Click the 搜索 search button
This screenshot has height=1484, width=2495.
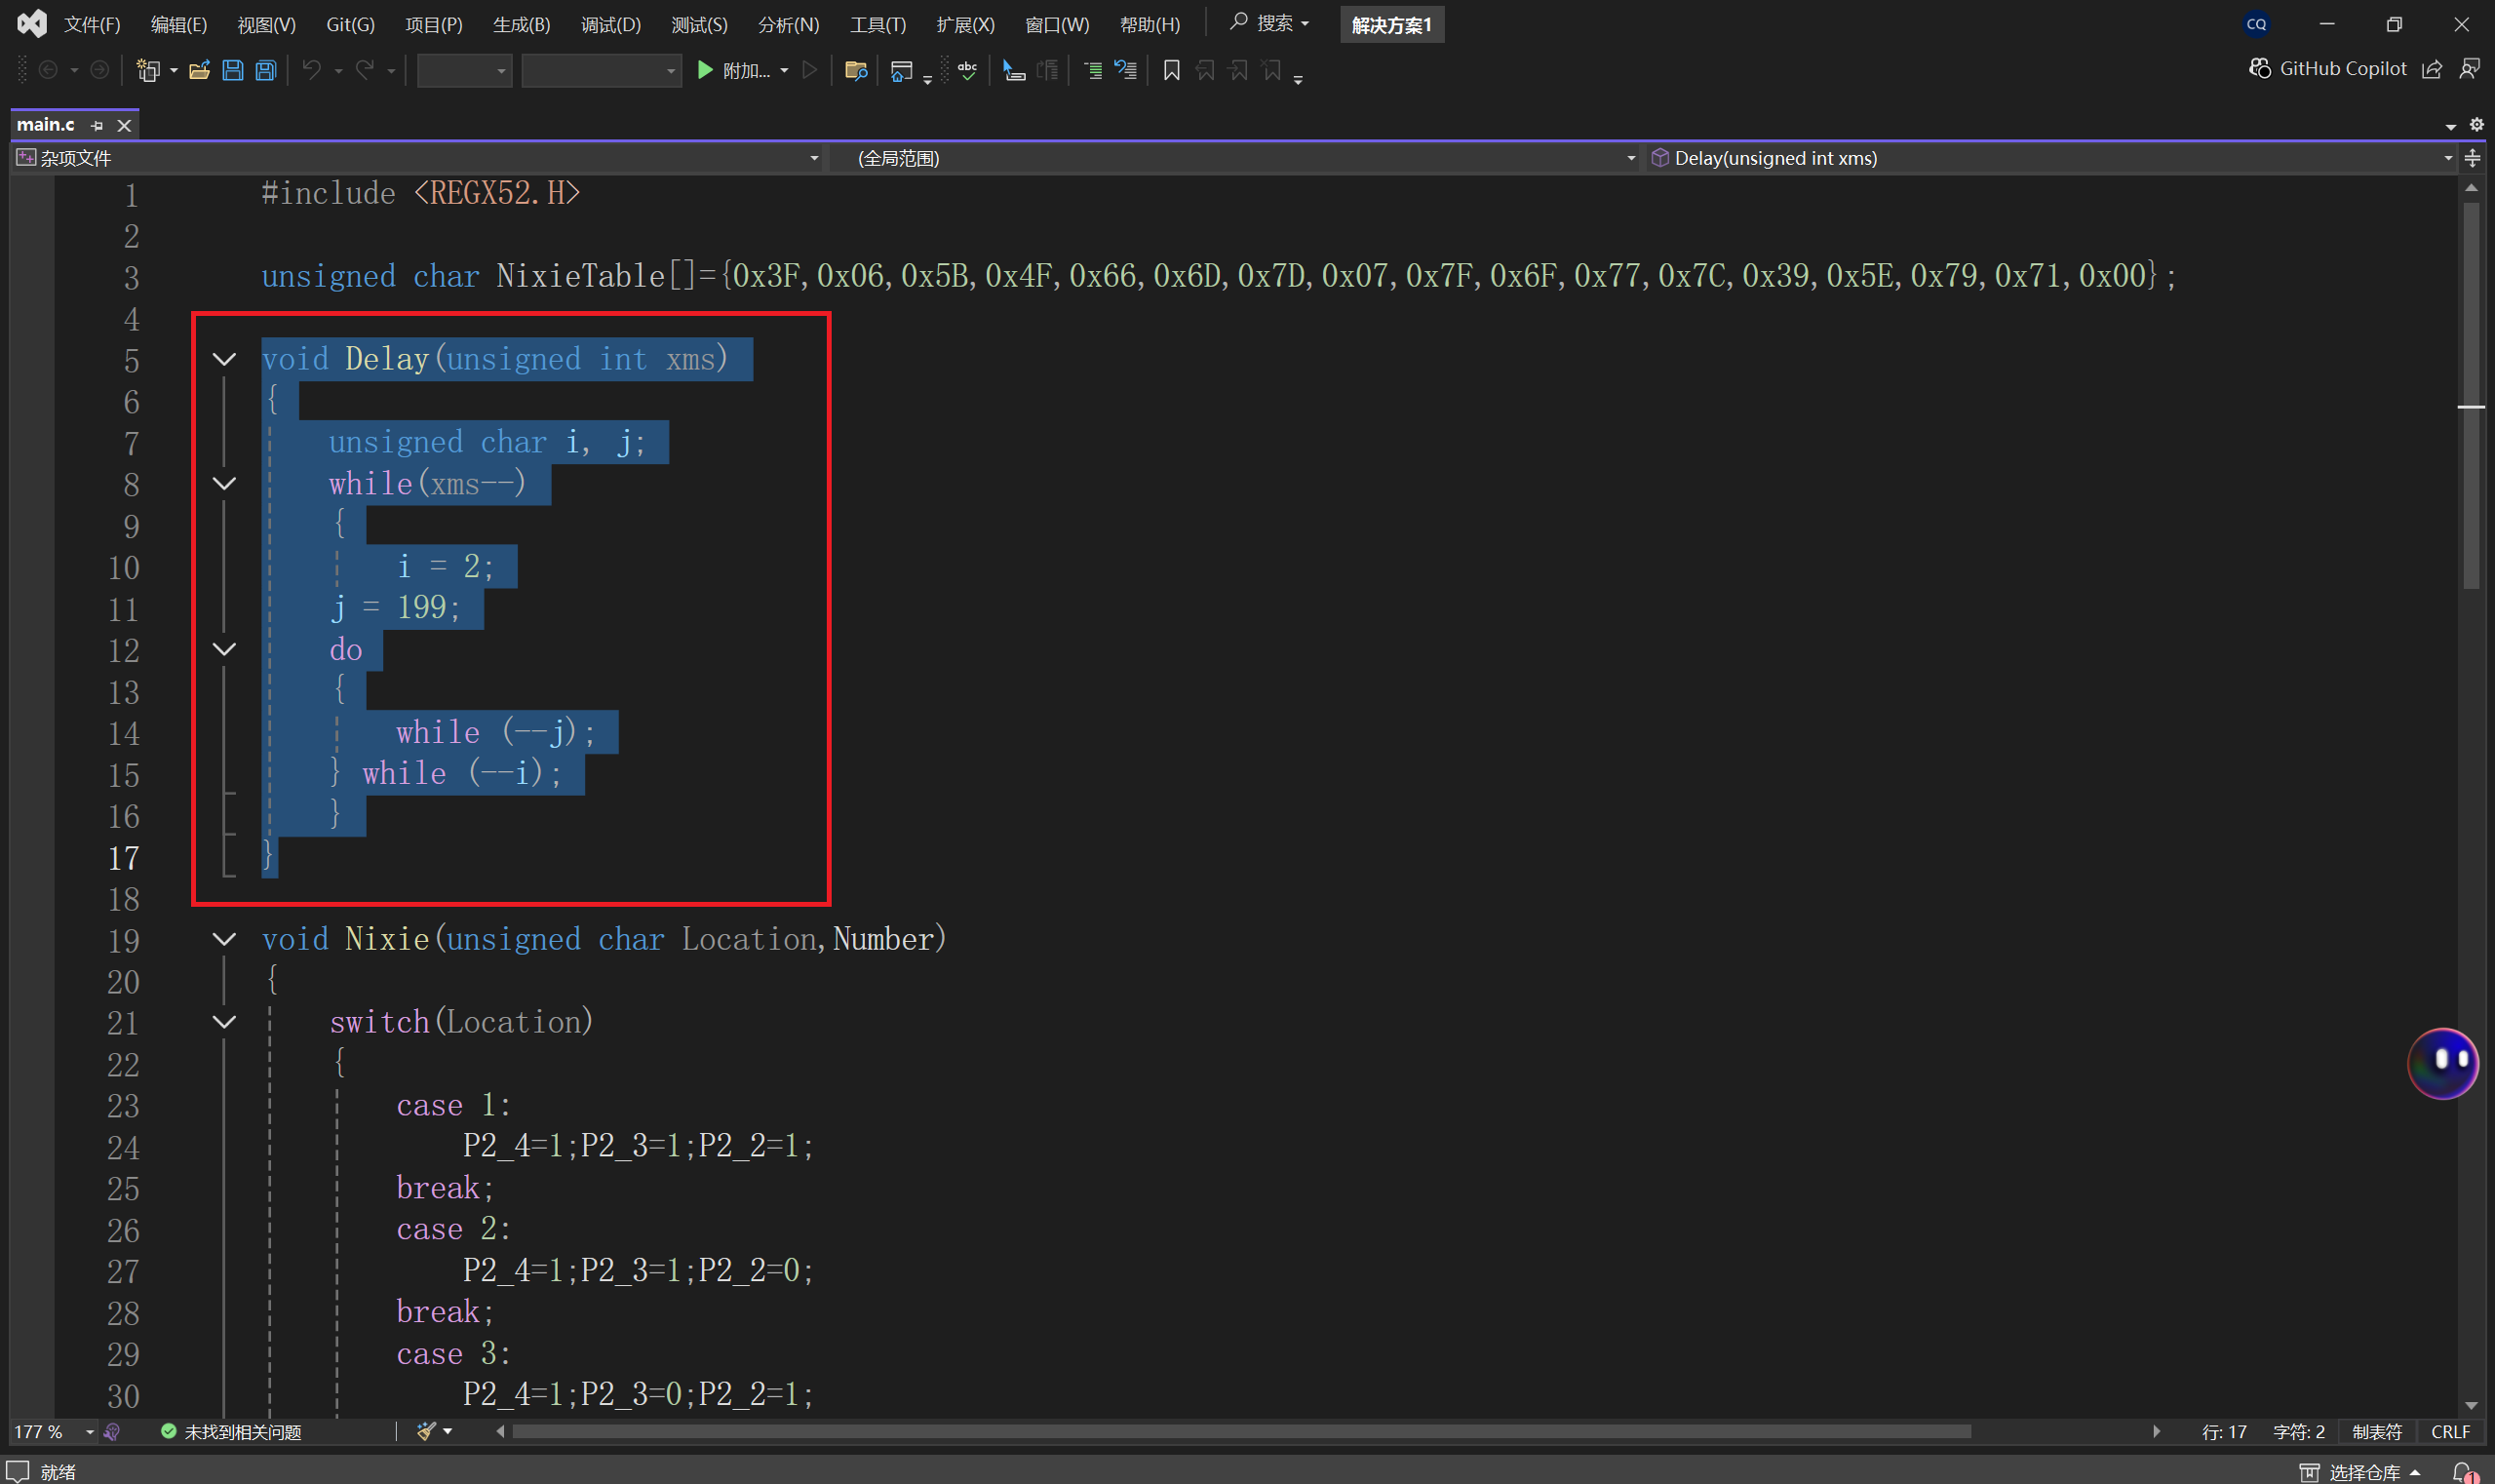(x=1270, y=23)
